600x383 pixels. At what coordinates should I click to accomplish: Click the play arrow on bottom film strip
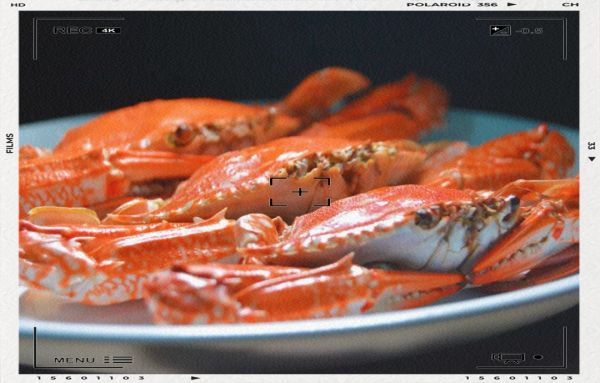196,378
